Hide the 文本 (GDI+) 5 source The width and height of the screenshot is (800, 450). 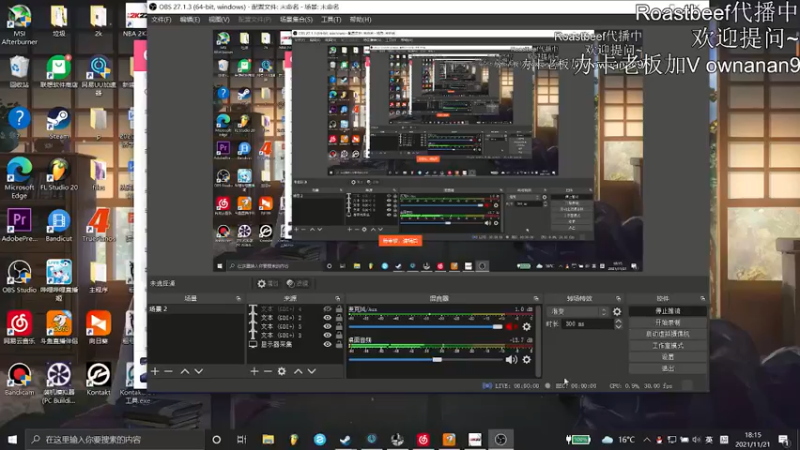pyautogui.click(x=327, y=327)
